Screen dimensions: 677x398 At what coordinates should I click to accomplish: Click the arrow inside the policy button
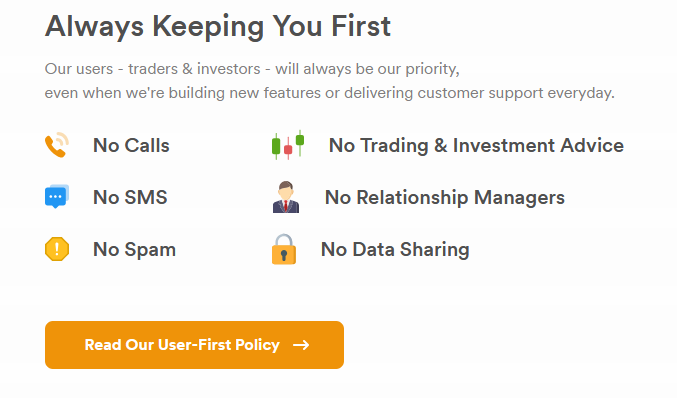[x=301, y=345]
